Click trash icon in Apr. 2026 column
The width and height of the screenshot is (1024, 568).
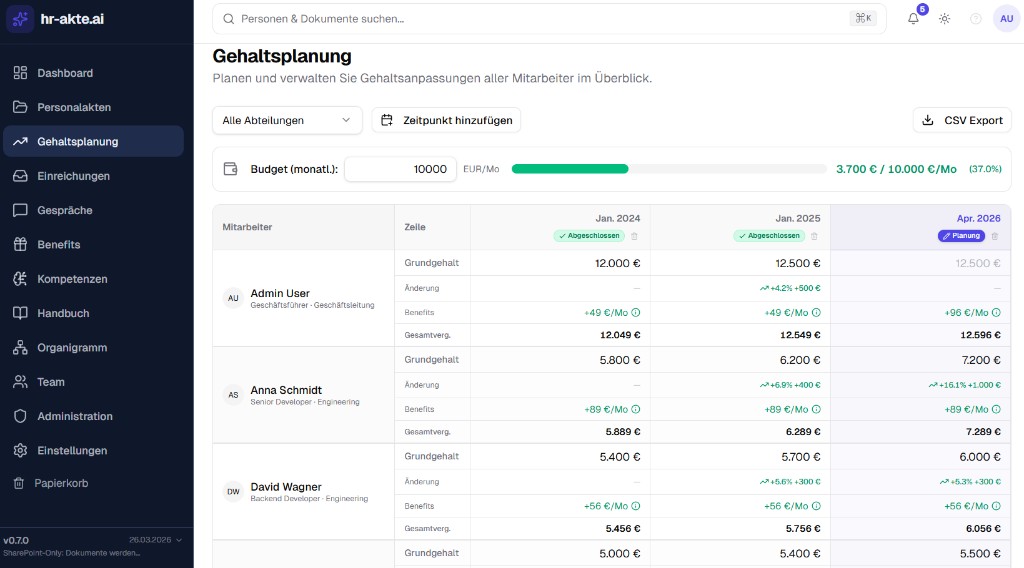[x=994, y=236]
